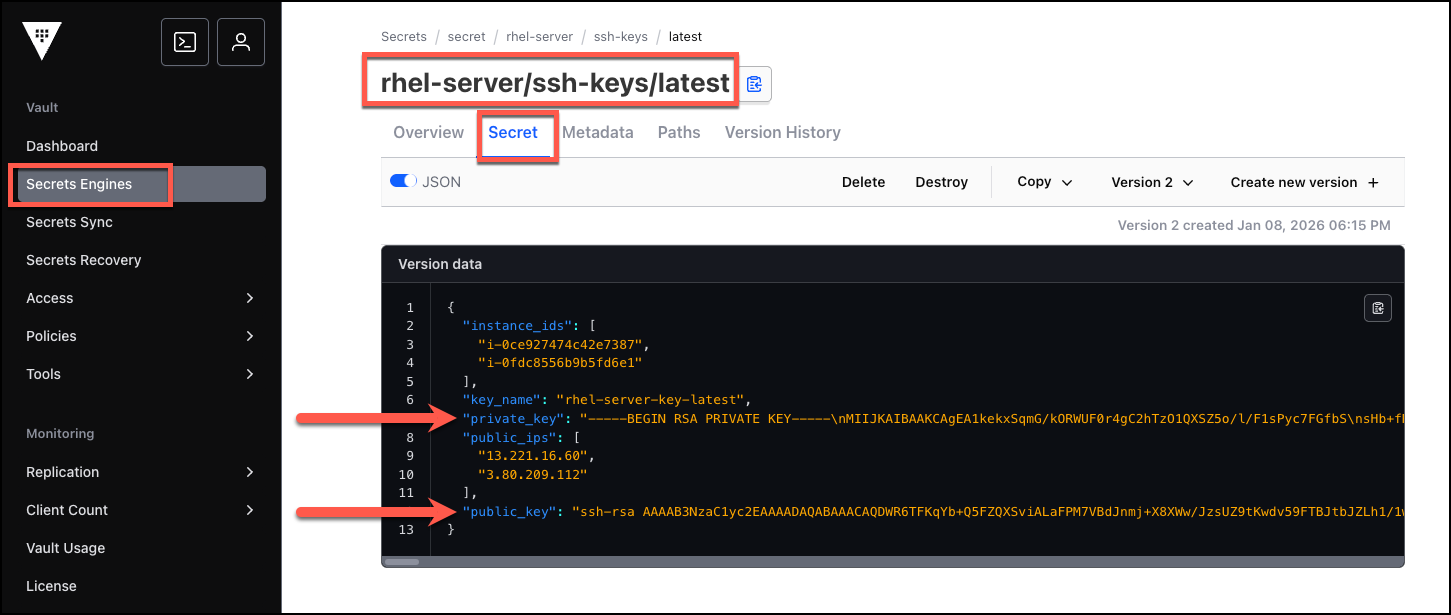
Task: Toggle the JSON view switch
Action: (403, 182)
